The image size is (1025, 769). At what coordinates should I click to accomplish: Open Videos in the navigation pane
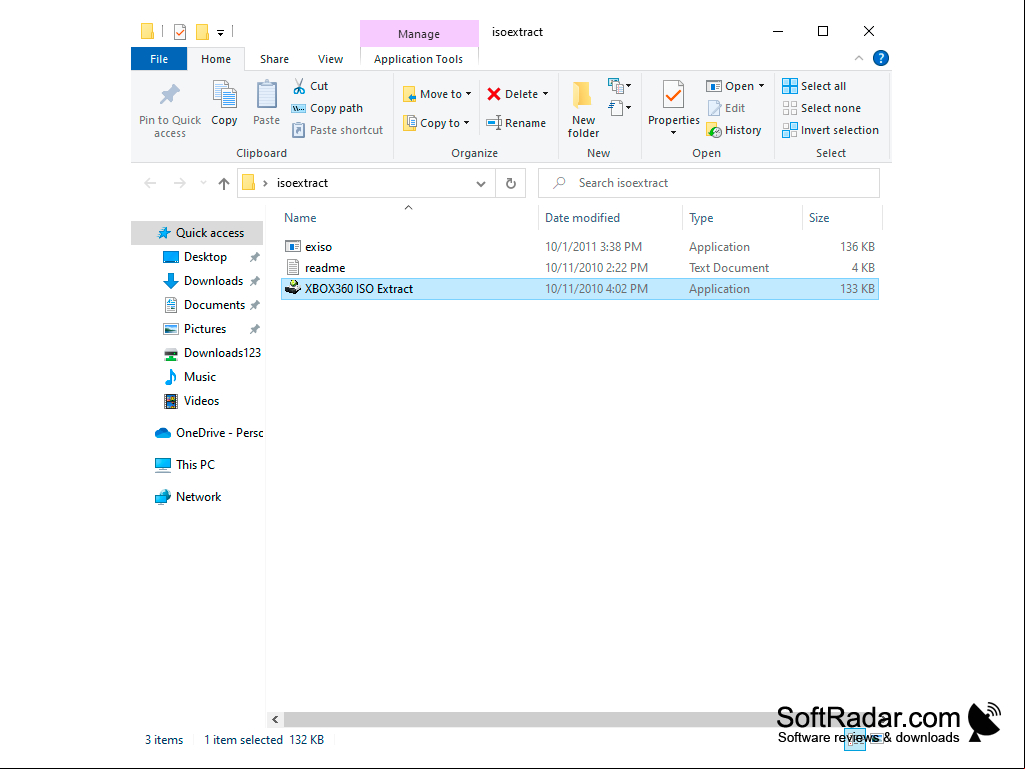tap(192, 401)
